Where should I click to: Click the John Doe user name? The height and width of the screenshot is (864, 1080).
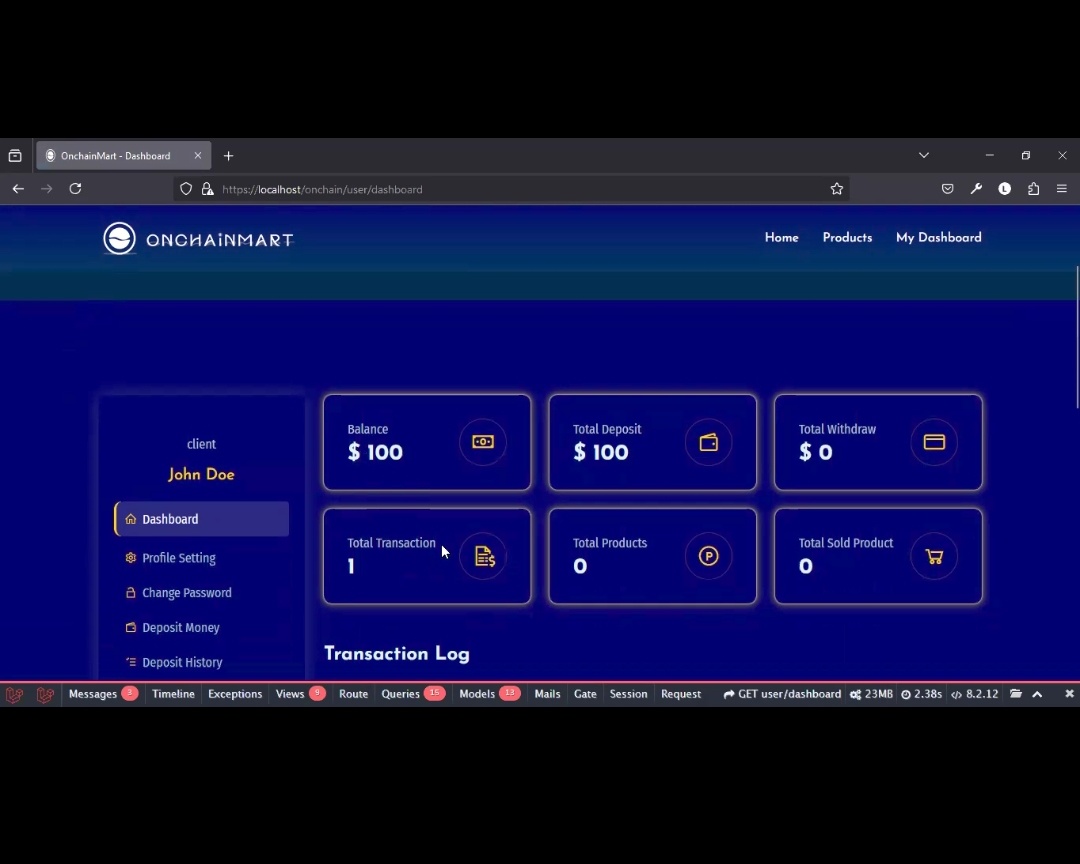pos(201,474)
